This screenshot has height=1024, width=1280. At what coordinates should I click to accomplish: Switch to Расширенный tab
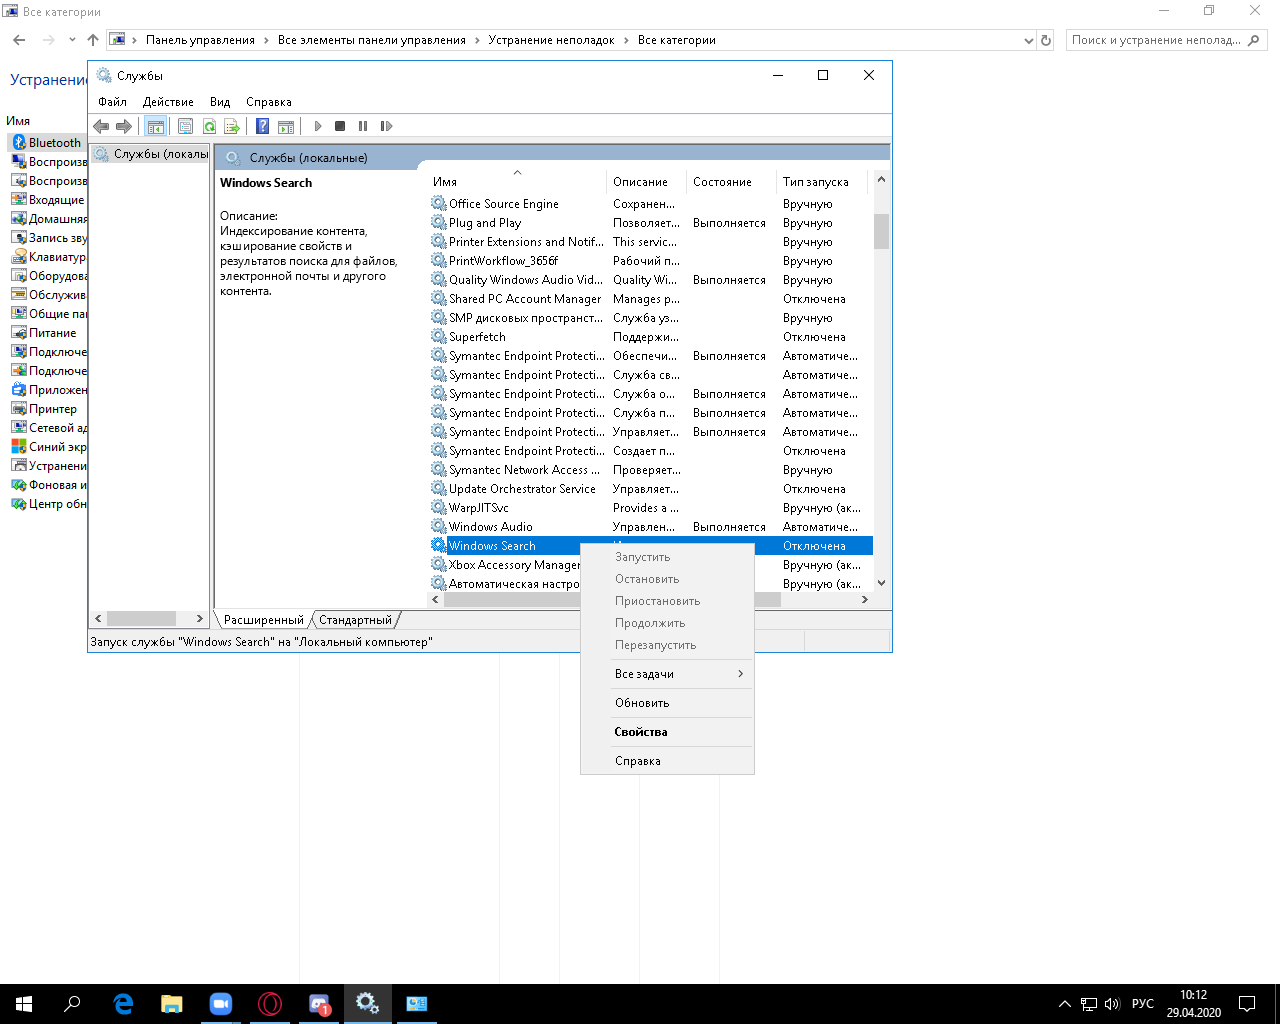(264, 620)
